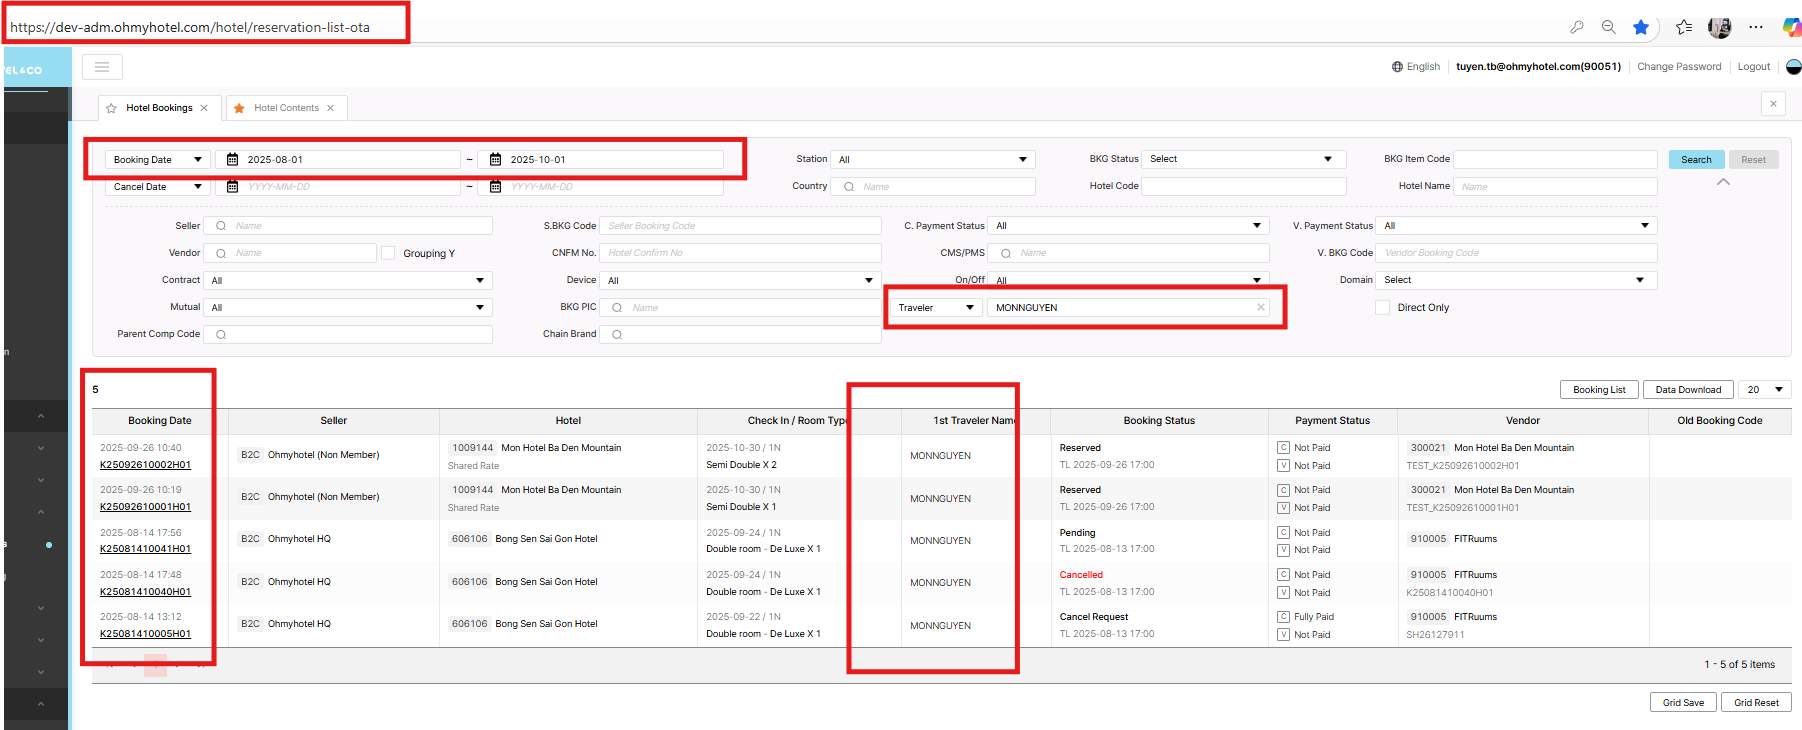The height and width of the screenshot is (730, 1802).
Task: Open the Booking Date end calendar icon
Action: pyautogui.click(x=495, y=160)
